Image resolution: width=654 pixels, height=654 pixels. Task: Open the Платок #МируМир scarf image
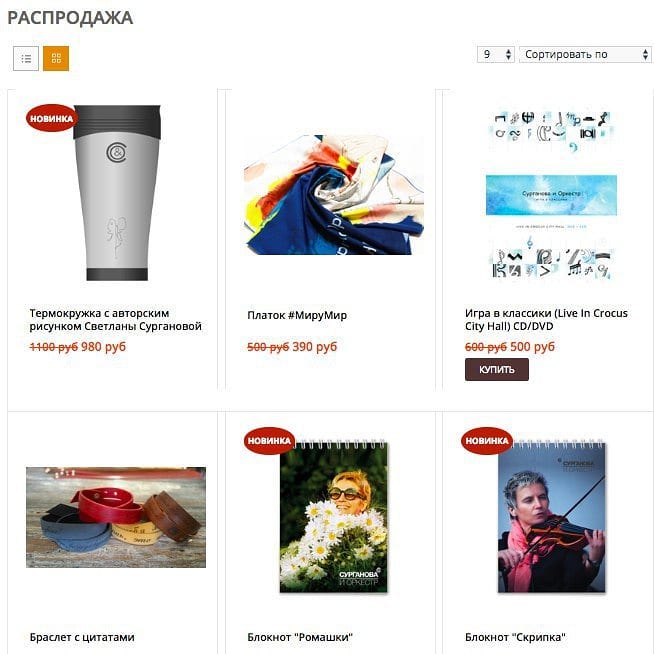coord(334,194)
